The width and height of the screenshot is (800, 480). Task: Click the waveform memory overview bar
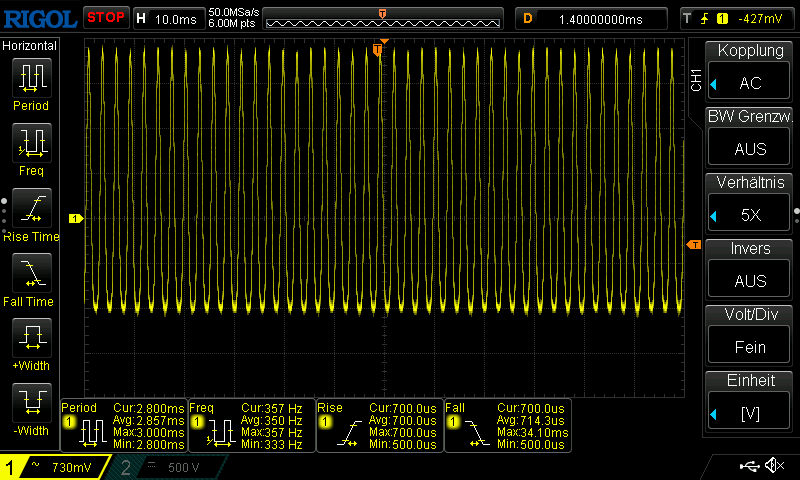click(383, 19)
